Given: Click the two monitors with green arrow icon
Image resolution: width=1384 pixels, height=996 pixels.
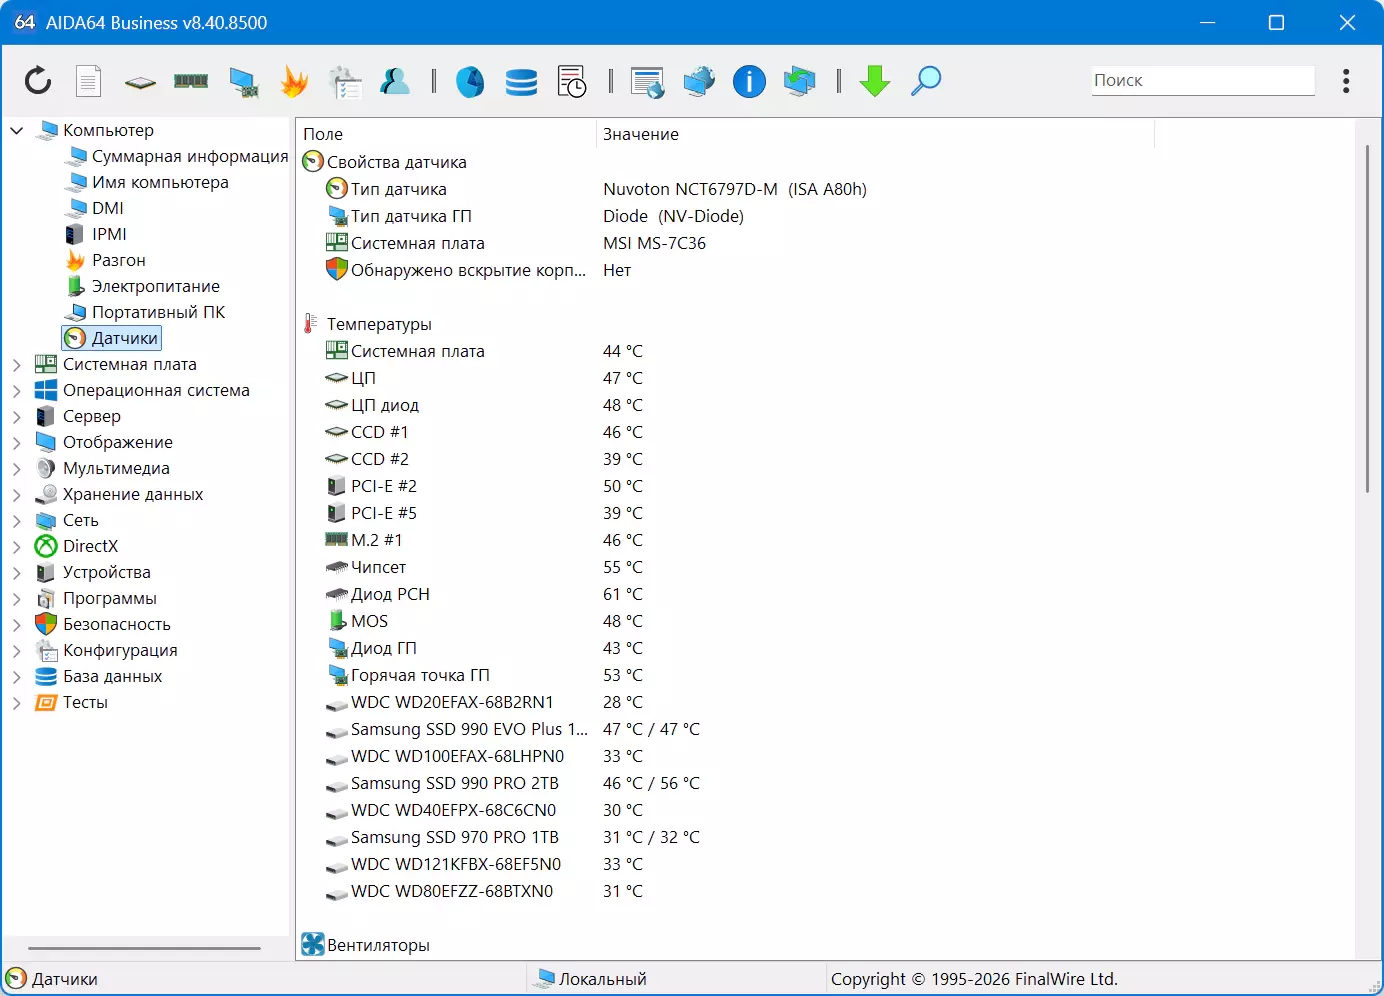Looking at the screenshot, I should click(800, 81).
